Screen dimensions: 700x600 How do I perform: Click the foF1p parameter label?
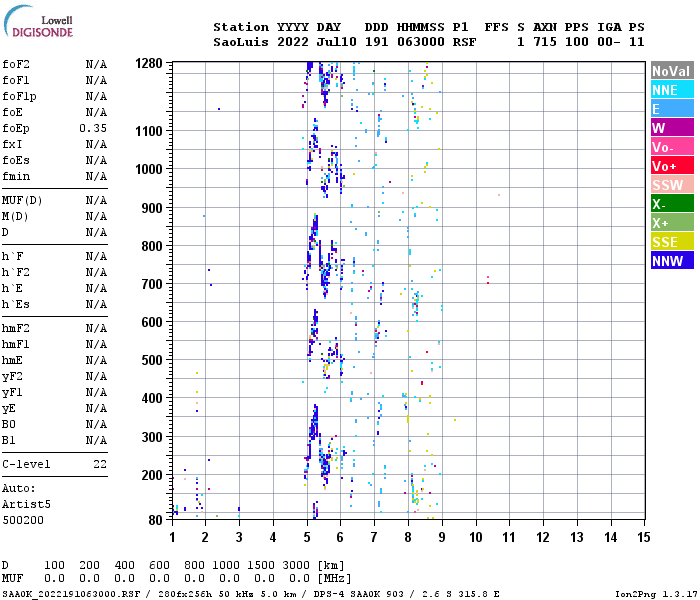point(19,96)
